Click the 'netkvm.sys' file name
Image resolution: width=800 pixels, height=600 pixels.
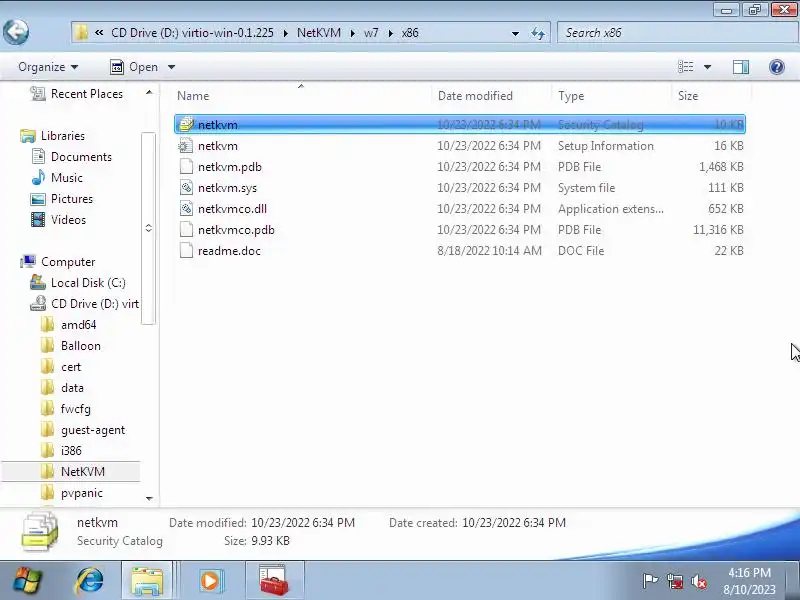[x=228, y=188]
